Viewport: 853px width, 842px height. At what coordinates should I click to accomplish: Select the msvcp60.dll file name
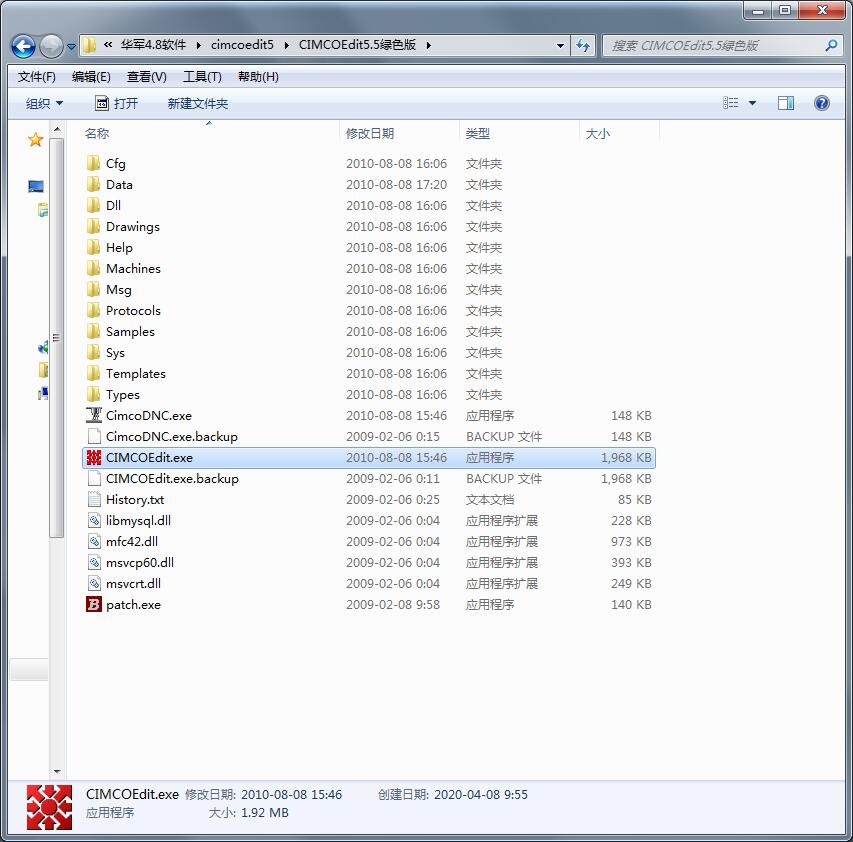[140, 562]
